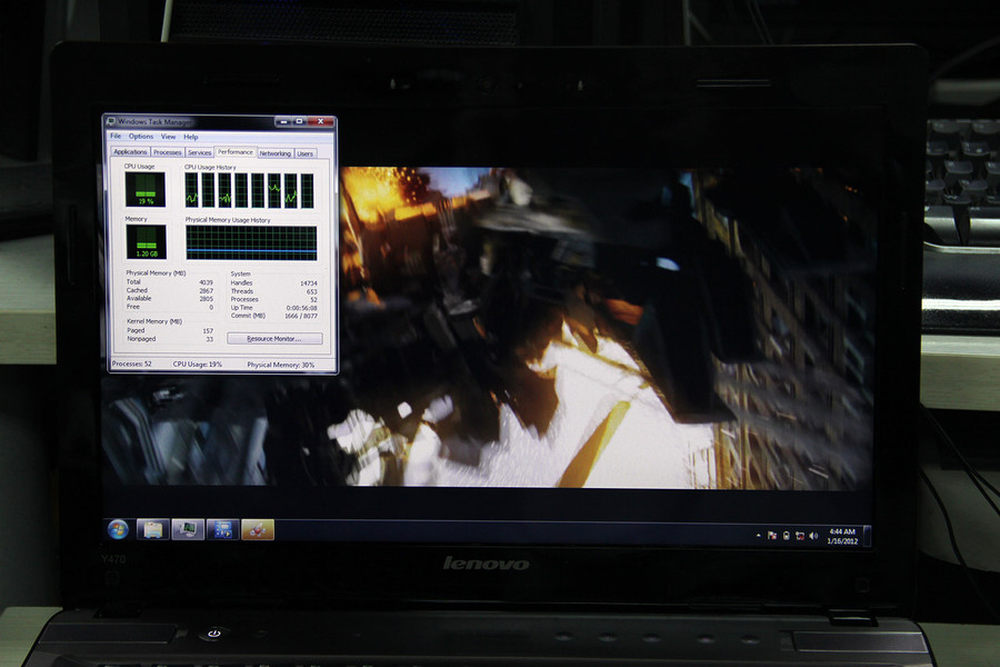1000x667 pixels.
Task: Click the Physical Memory Usage History graph
Action: pyautogui.click(x=251, y=243)
